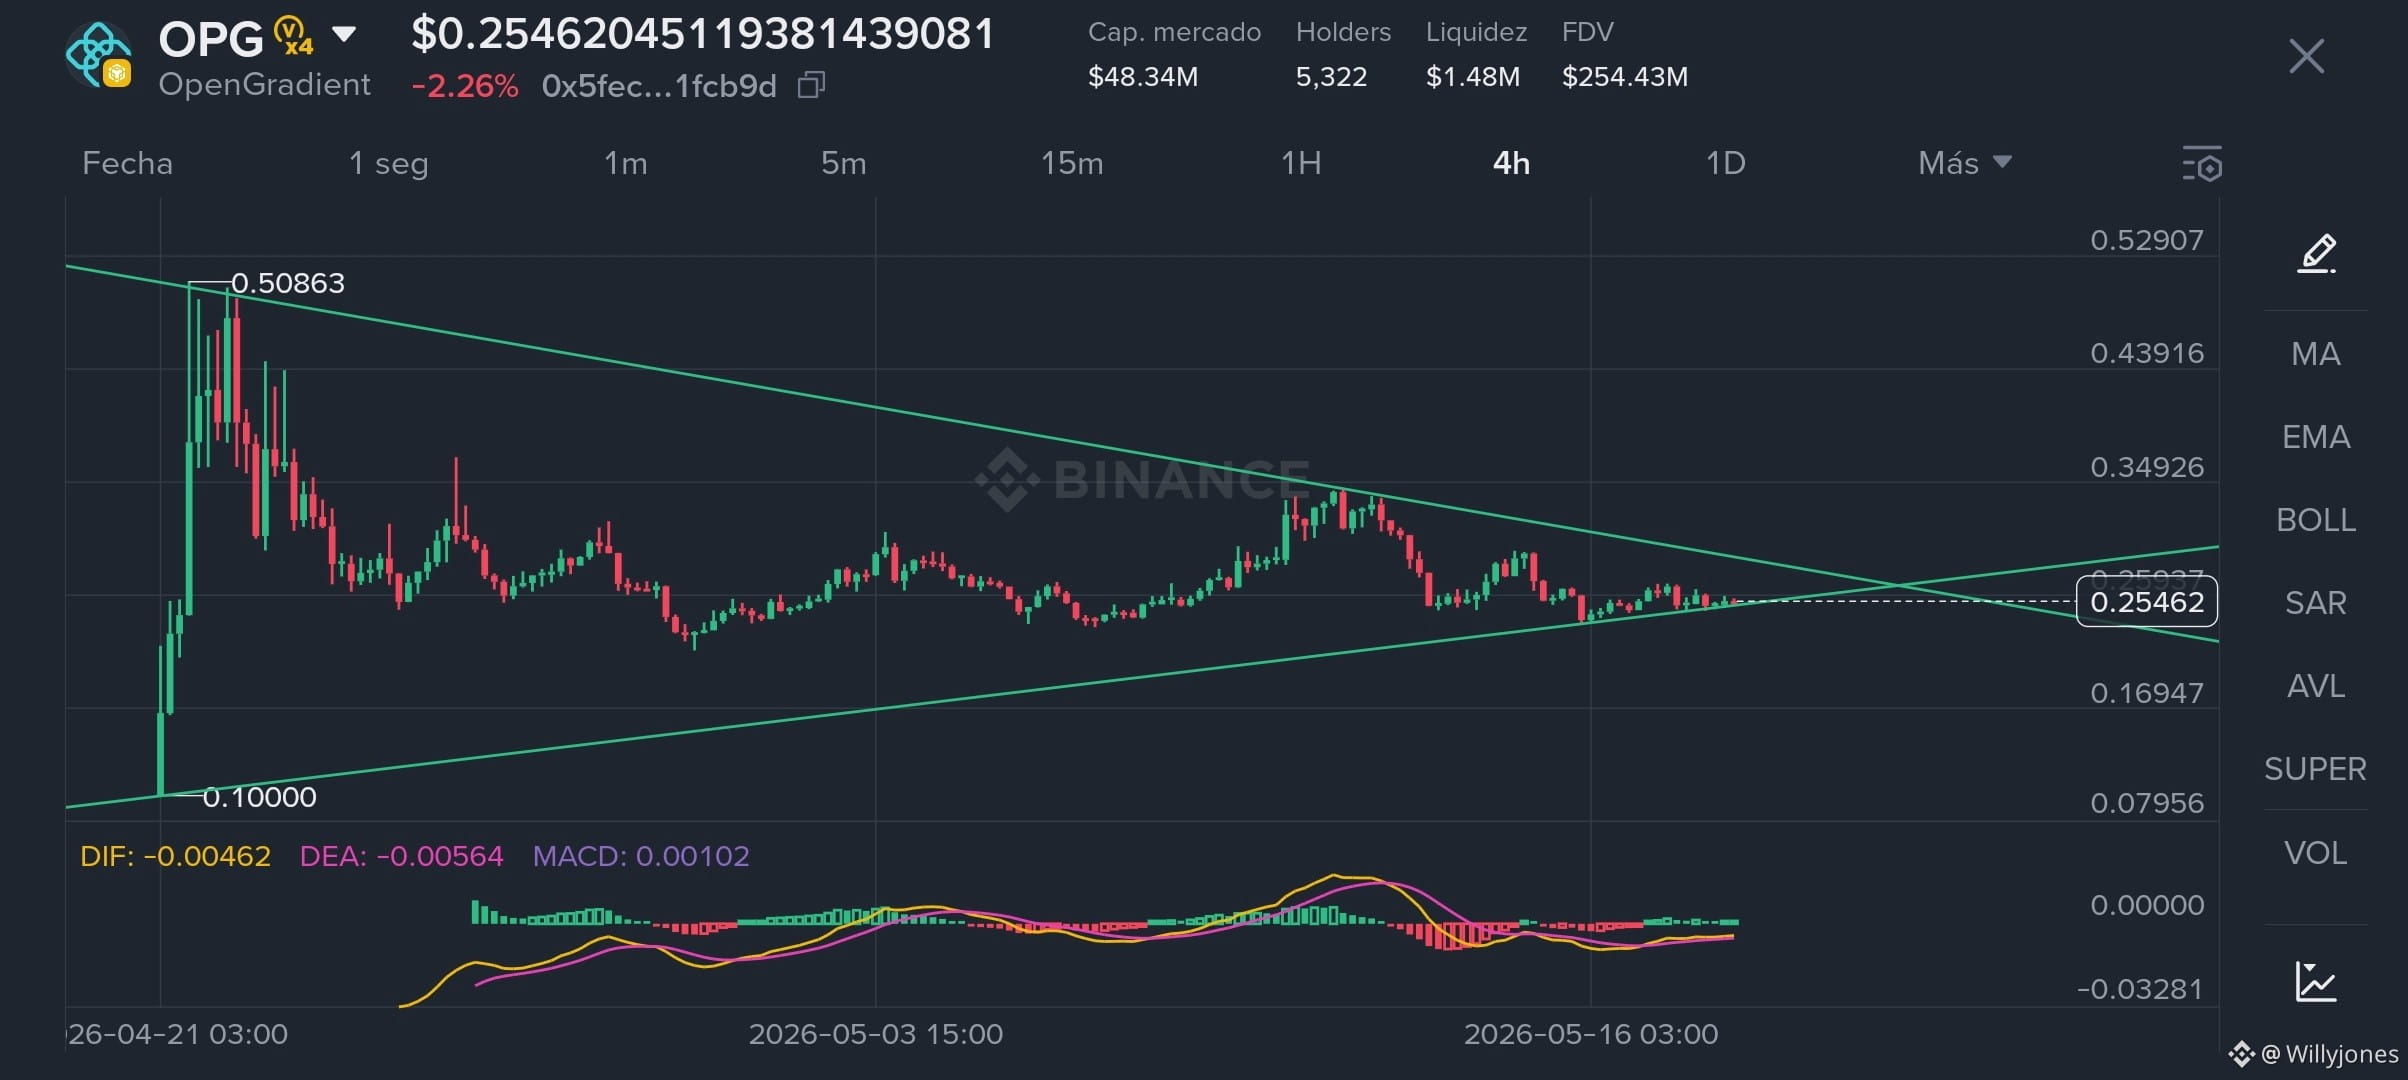This screenshot has height=1080, width=2408.
Task: Toggle the VOL indicator
Action: tap(2316, 853)
